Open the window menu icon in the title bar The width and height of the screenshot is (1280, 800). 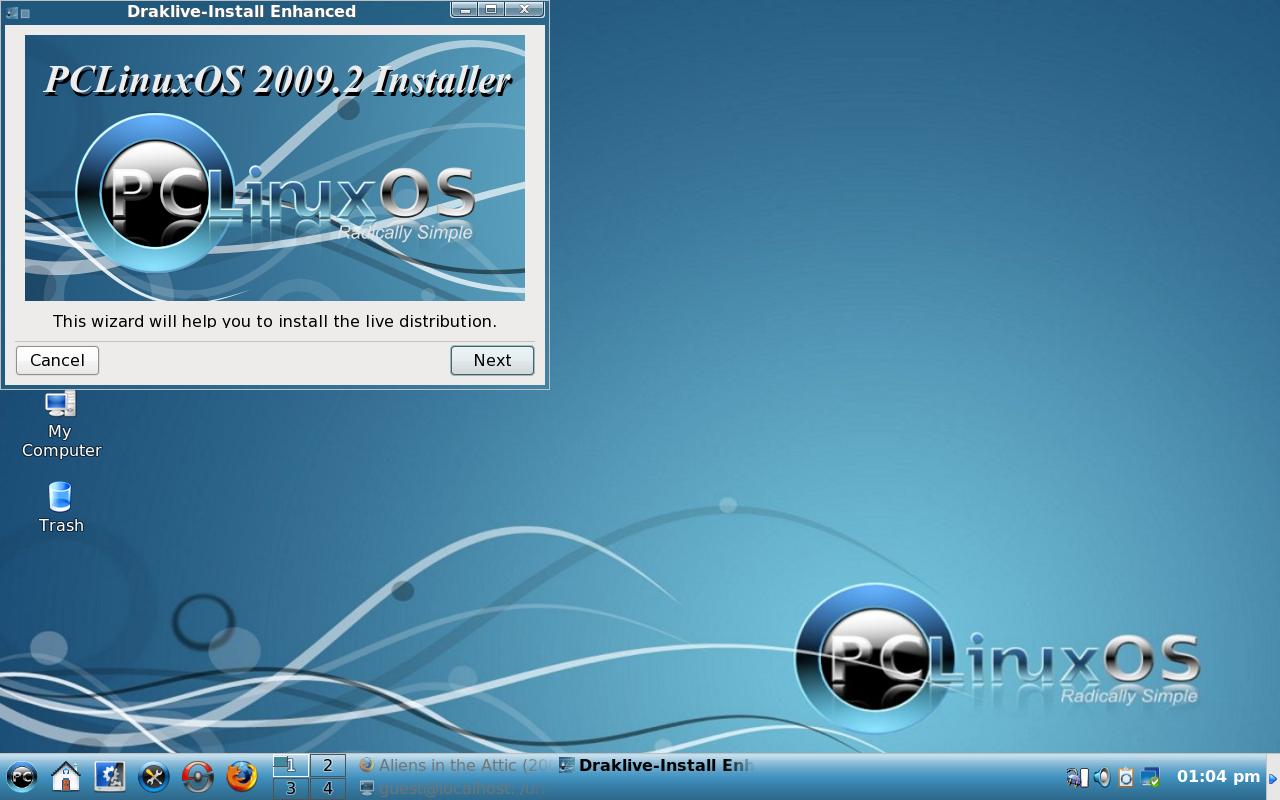12,12
